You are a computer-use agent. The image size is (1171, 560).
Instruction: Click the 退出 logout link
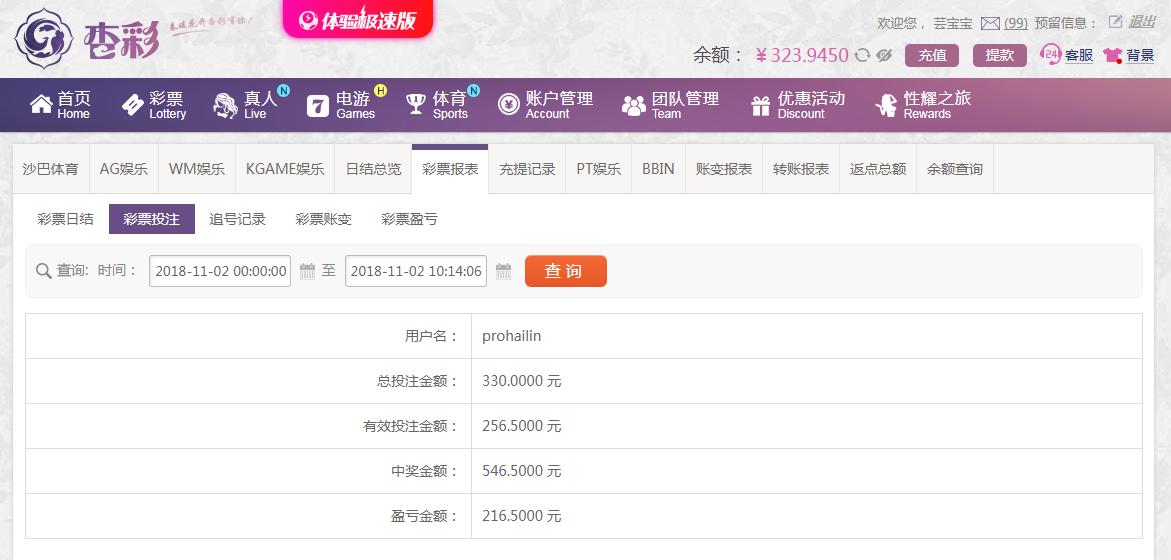coord(1142,22)
